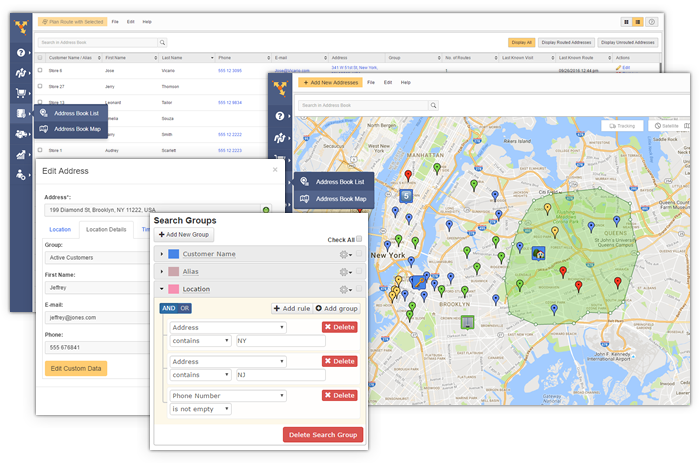700x463 pixels.
Task: Click the blue Customer Name color swatch
Action: [x=174, y=254]
